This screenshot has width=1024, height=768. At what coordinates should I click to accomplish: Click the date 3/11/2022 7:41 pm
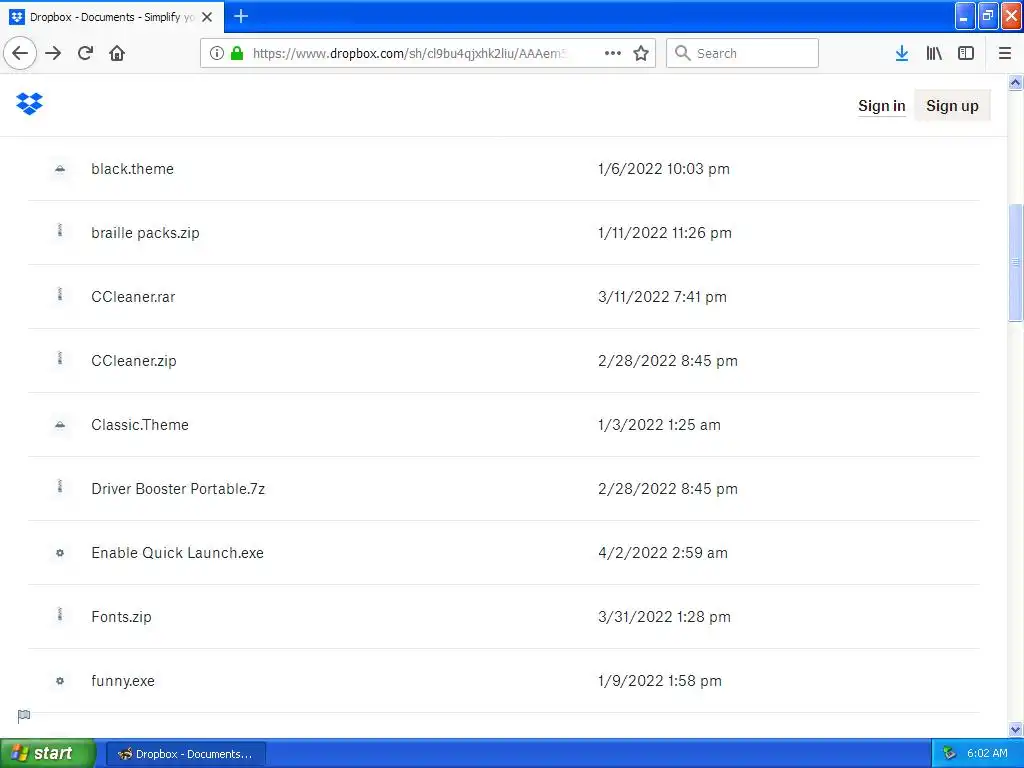662,297
